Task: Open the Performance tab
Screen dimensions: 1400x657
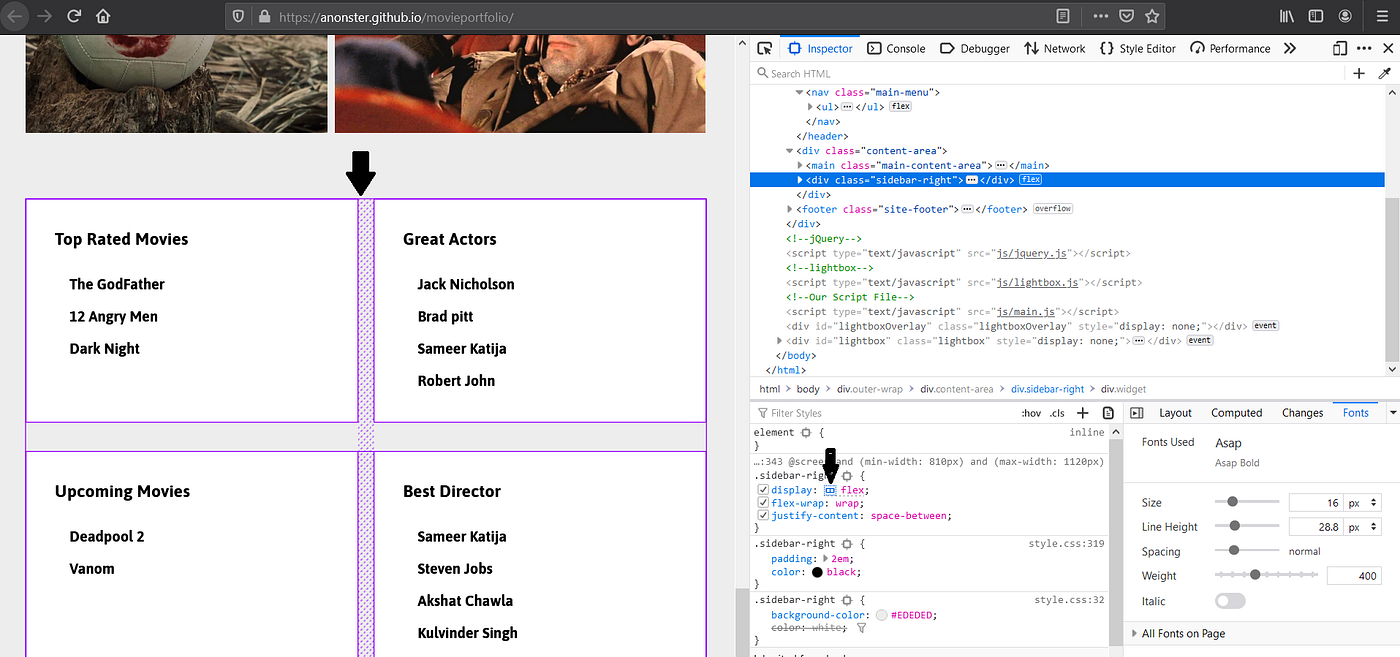Action: click(x=1230, y=48)
